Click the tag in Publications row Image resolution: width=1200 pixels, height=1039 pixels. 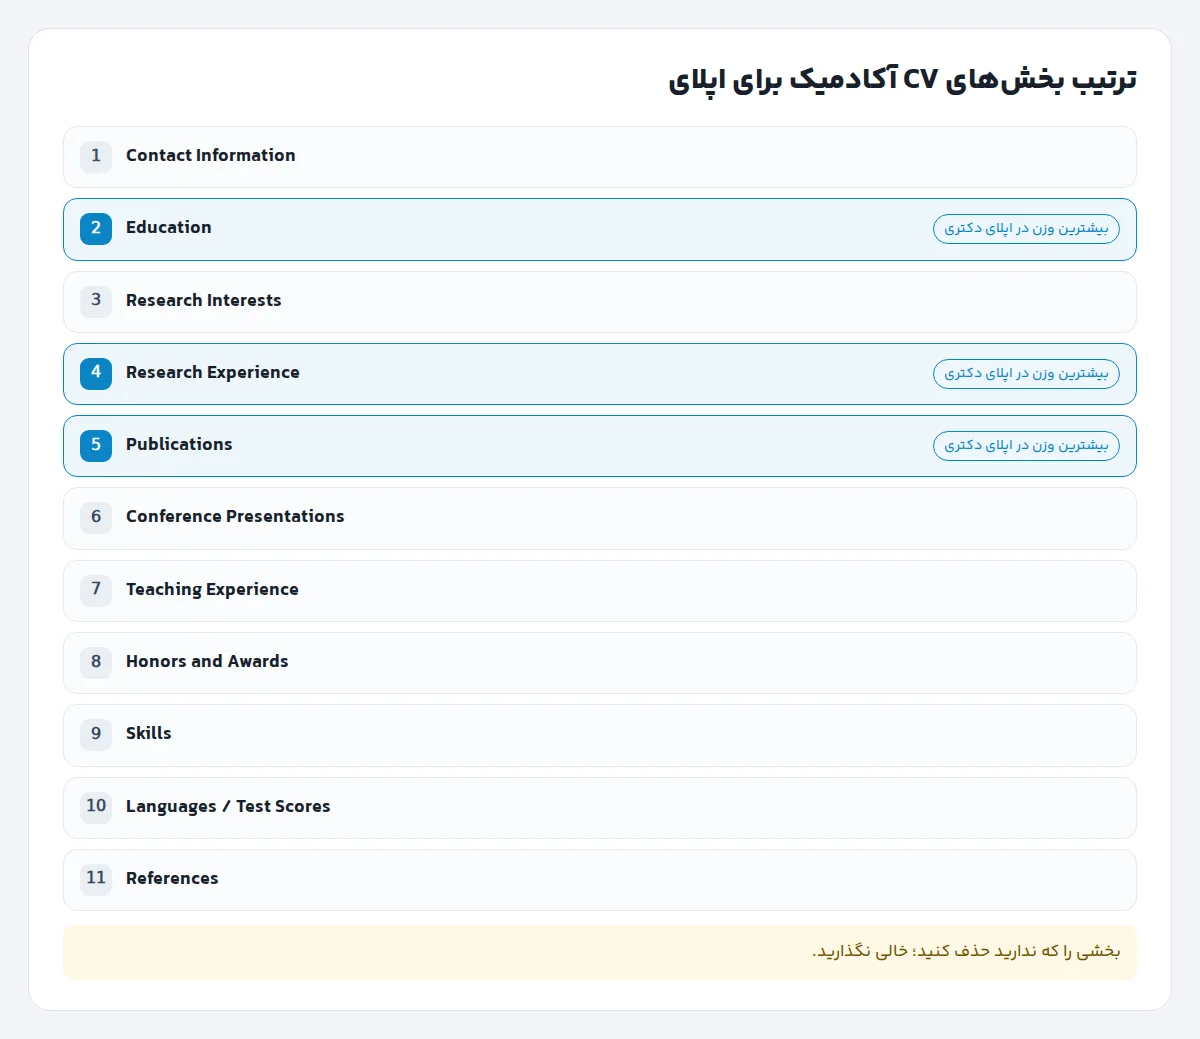click(1026, 446)
